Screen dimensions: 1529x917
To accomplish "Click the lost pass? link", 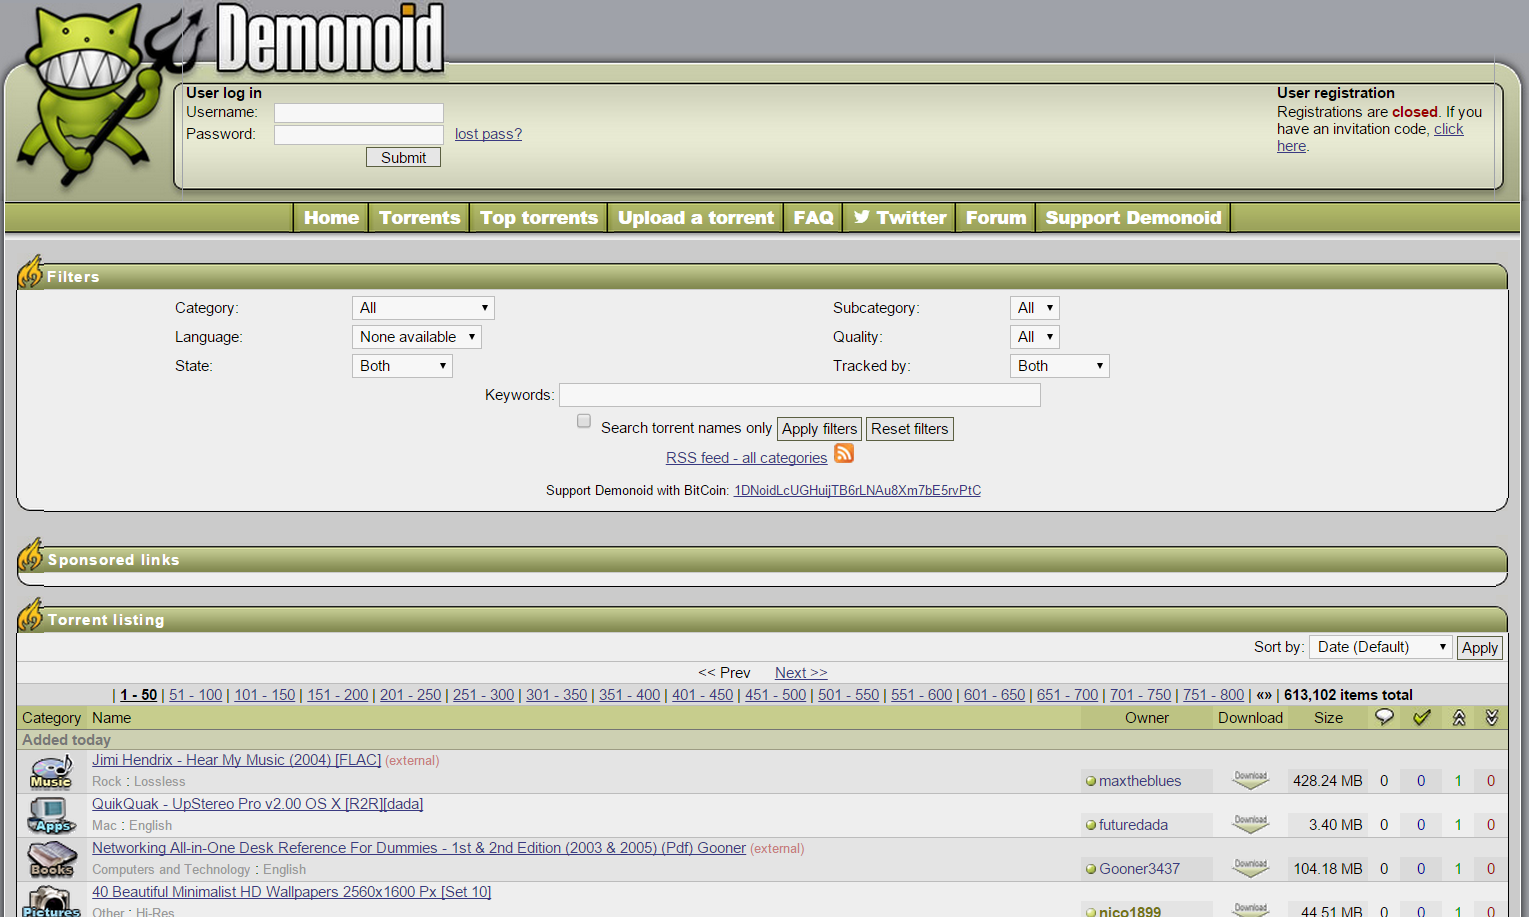I will pos(488,134).
